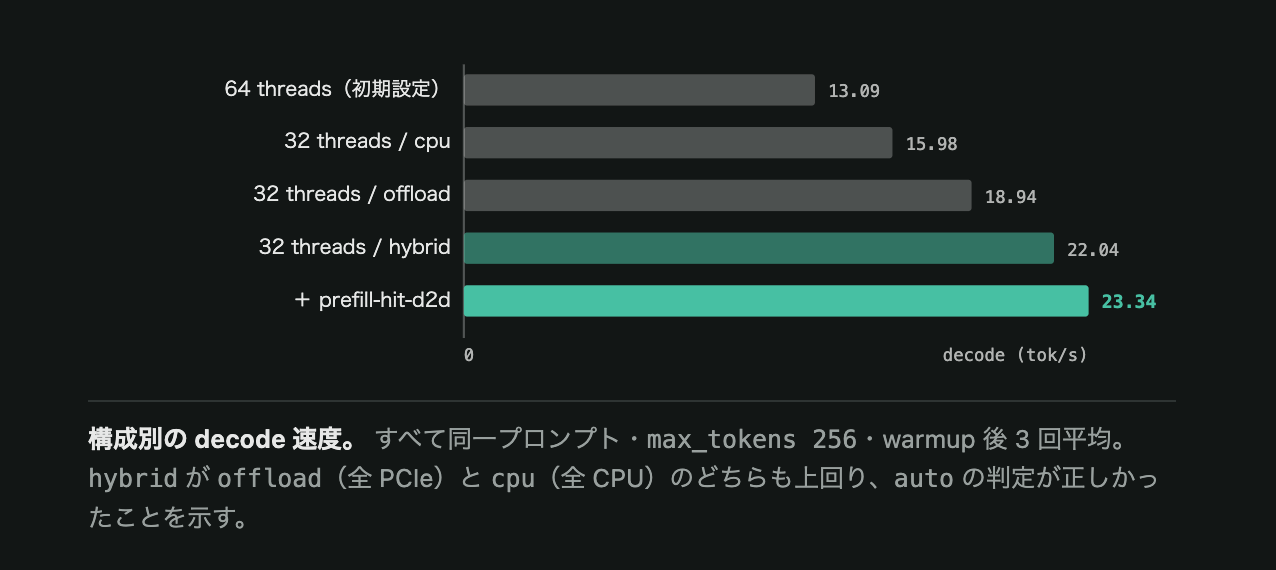1276x570 pixels.
Task: Select the 18.94 value label
Action: click(x=1011, y=197)
